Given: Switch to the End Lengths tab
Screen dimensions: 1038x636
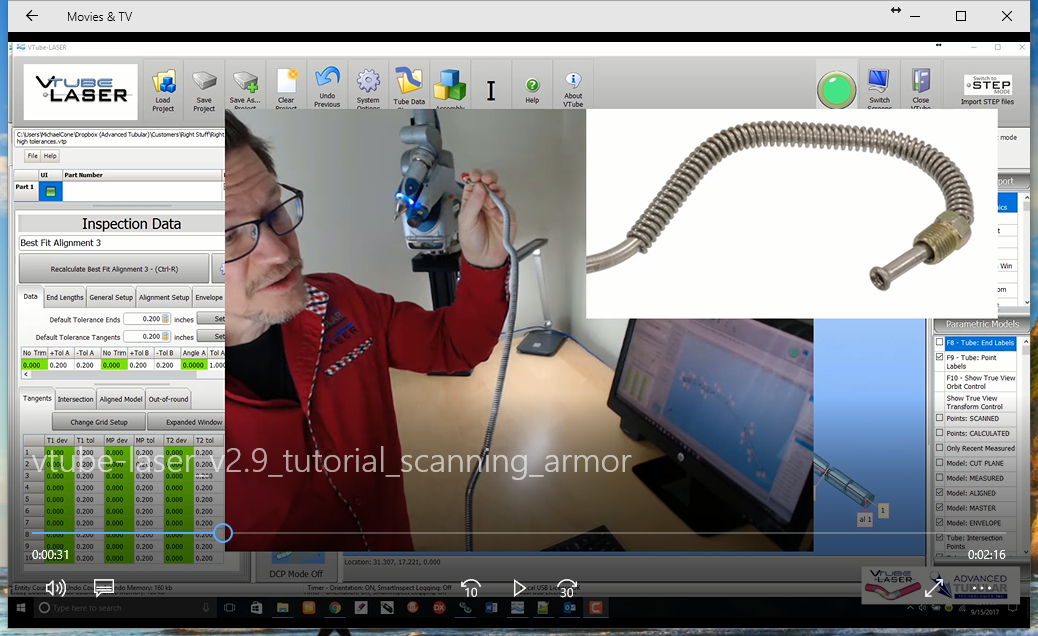Looking at the screenshot, I should (65, 297).
